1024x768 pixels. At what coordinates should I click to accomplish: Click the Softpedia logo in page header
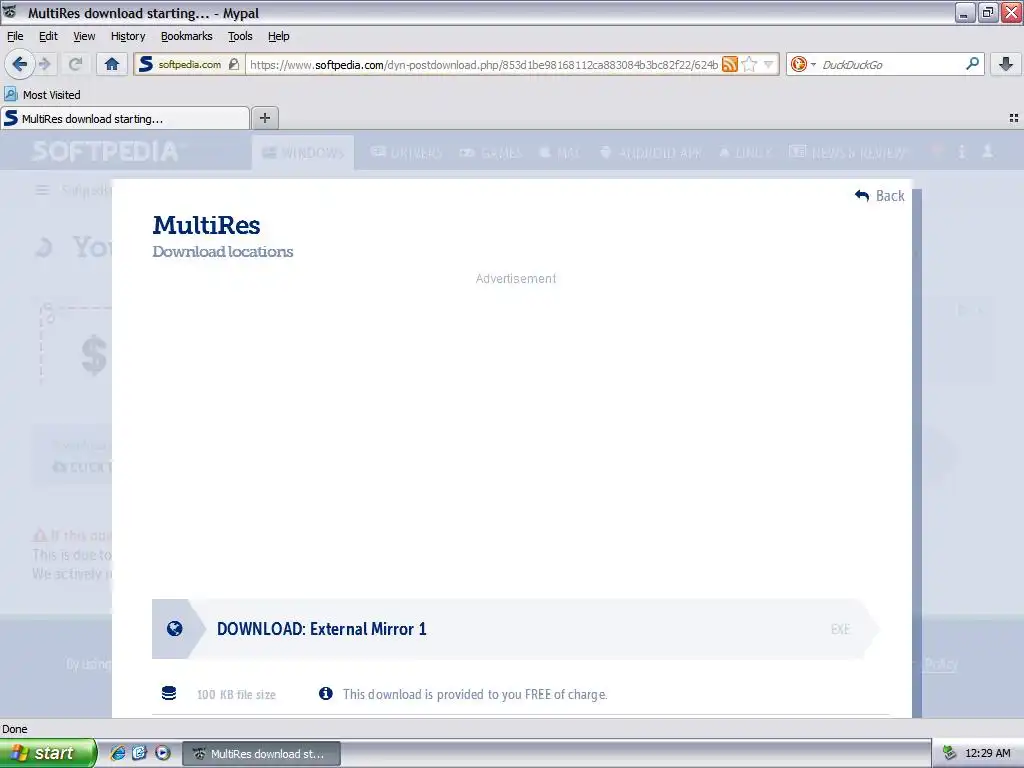[104, 152]
